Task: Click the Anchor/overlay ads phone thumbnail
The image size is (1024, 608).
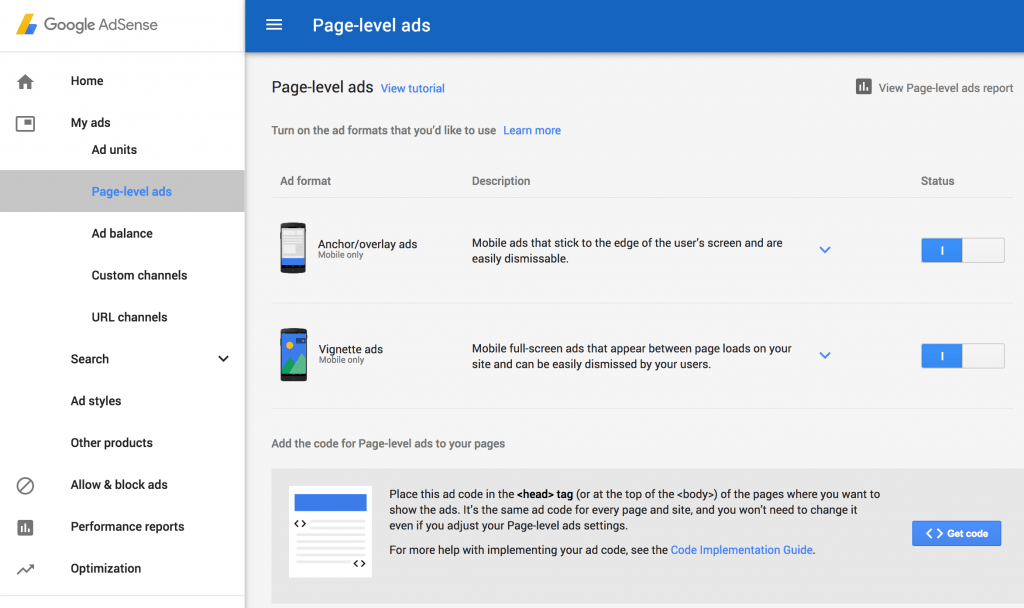Action: [293, 248]
